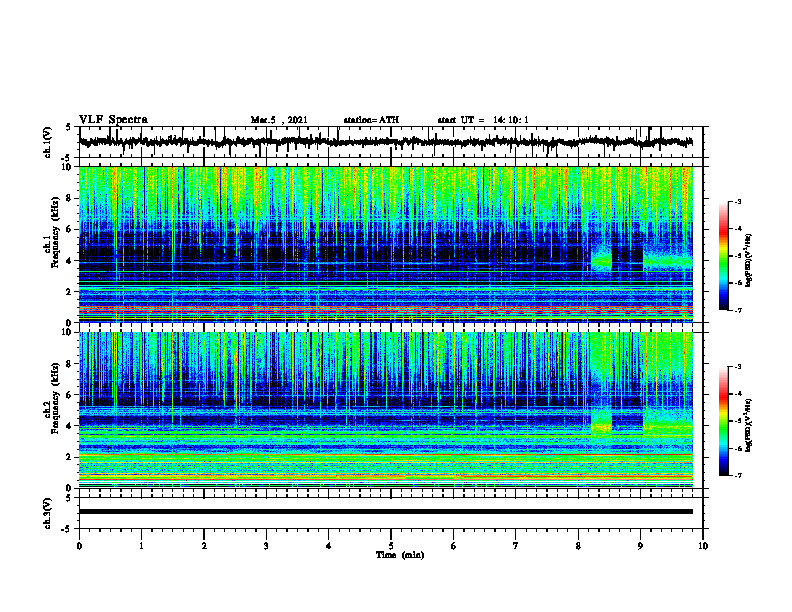Click the ch.1 spectrogram color scale bar
Viewport: 792px width, 612px height.
pos(723,256)
